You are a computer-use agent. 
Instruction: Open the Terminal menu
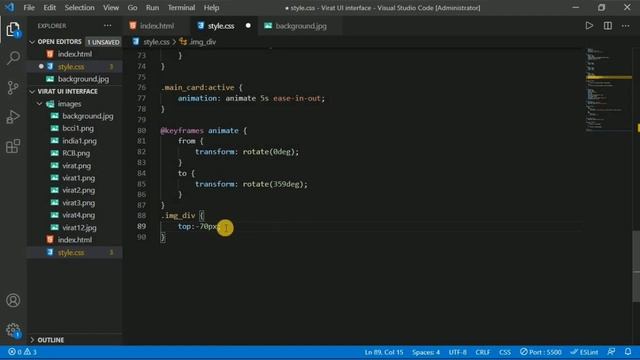point(181,7)
